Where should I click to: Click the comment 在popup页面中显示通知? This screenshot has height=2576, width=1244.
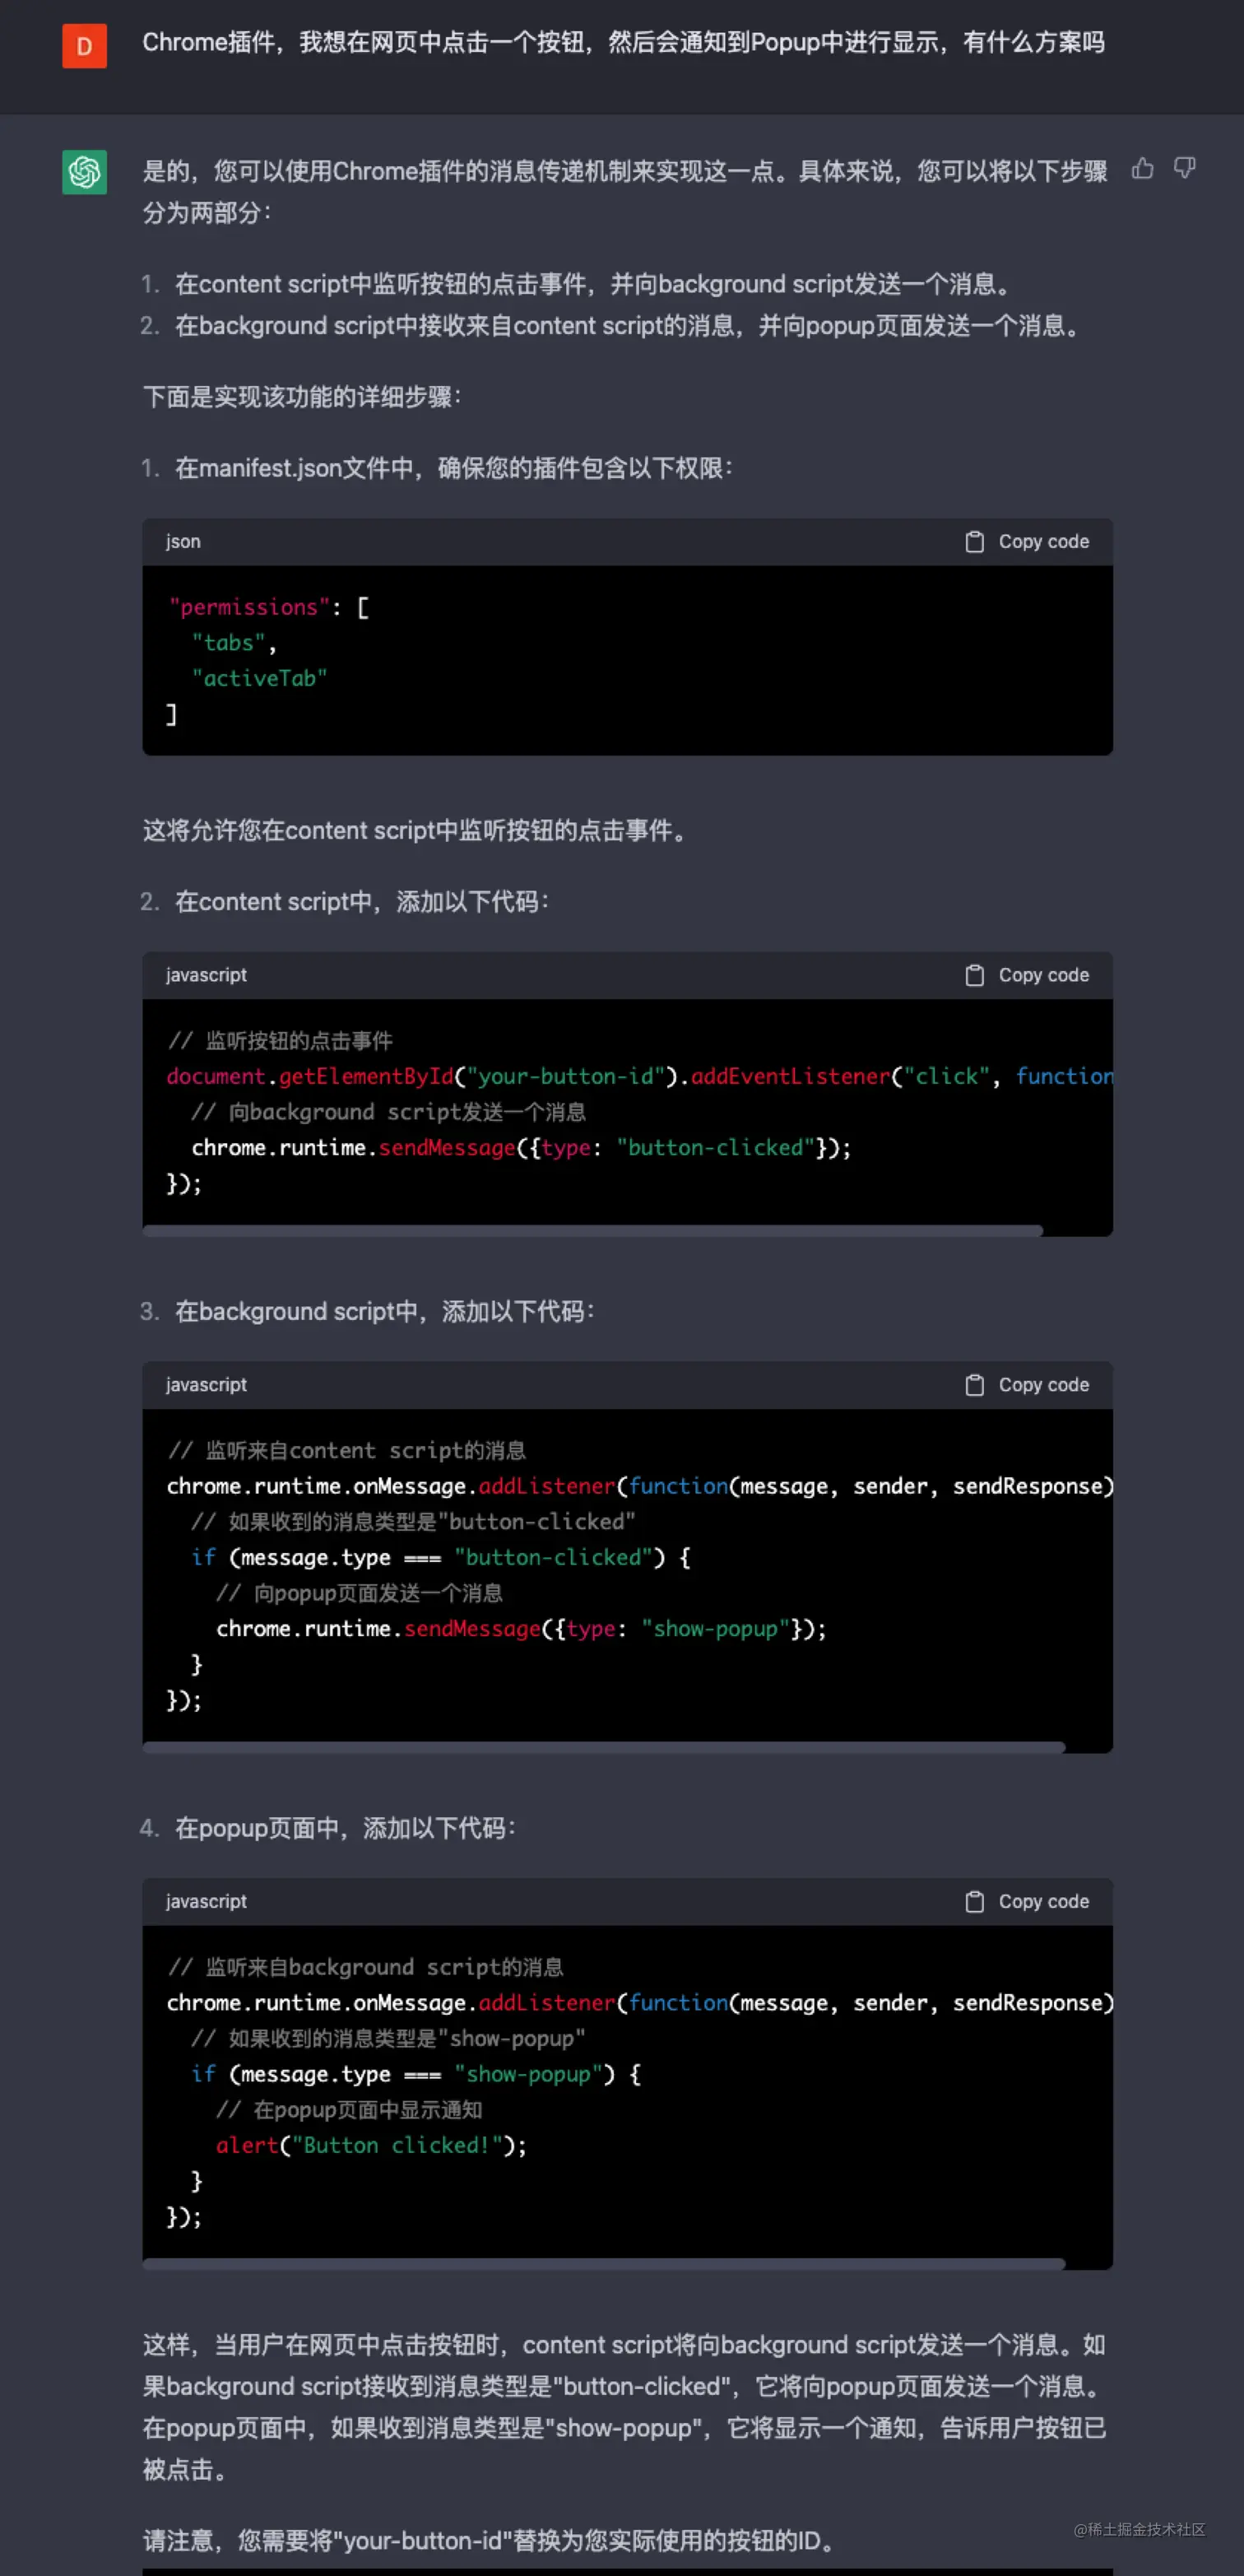tap(349, 2110)
